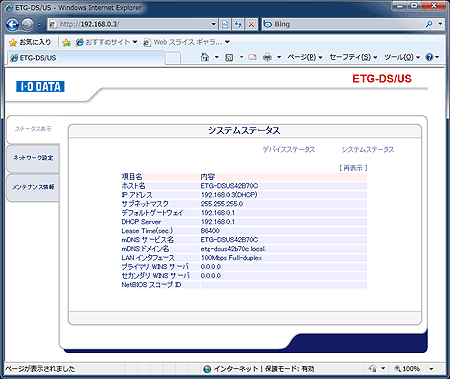Click the Help question mark icon

(429, 57)
